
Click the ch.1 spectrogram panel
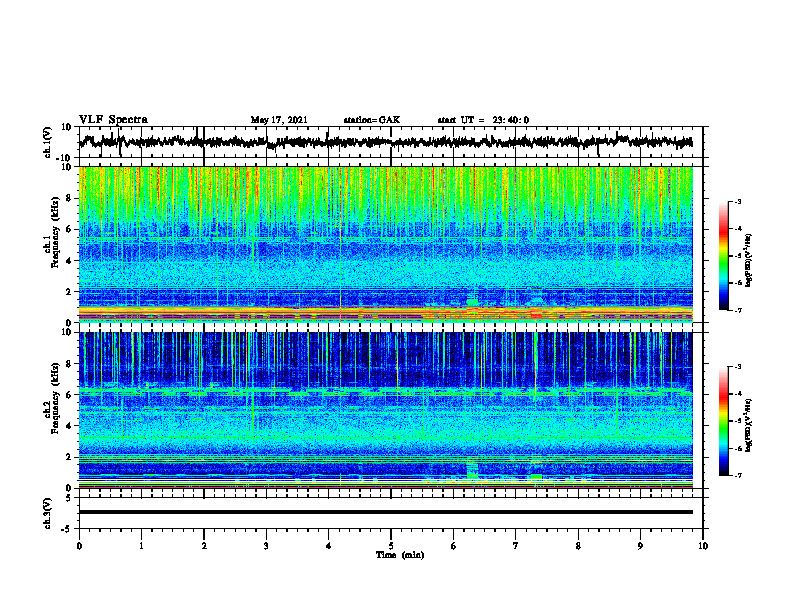[385, 244]
